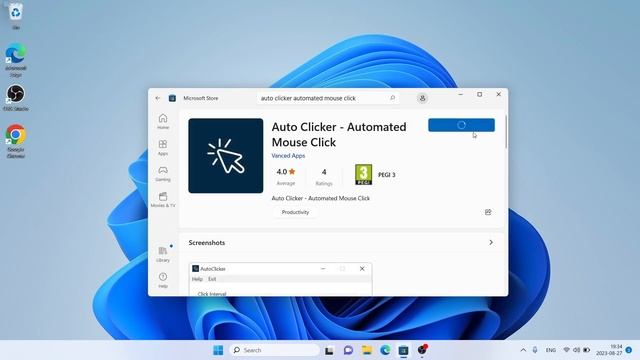Screen dimensions: 640x360
Task: Click the 4 Ratings count
Action: point(324,177)
